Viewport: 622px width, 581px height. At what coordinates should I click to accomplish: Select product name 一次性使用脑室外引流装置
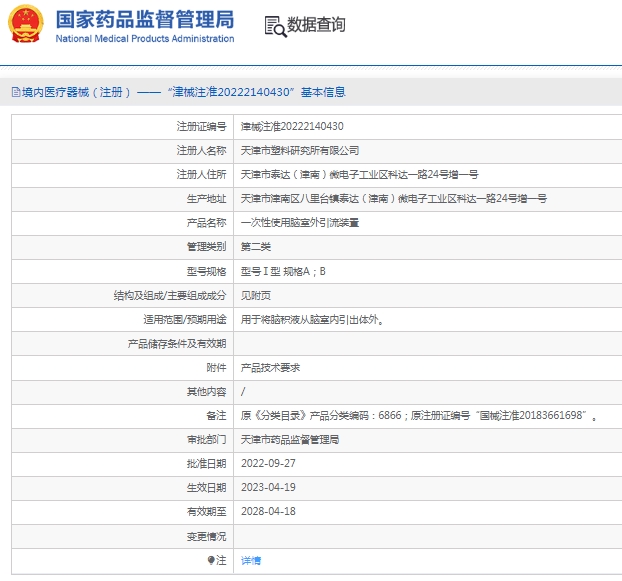click(x=300, y=223)
